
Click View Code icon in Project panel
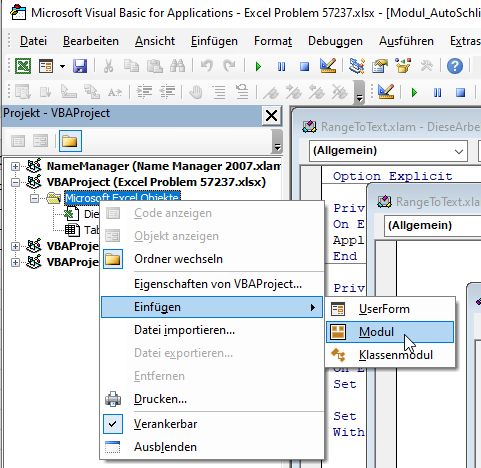pyautogui.click(x=18, y=141)
